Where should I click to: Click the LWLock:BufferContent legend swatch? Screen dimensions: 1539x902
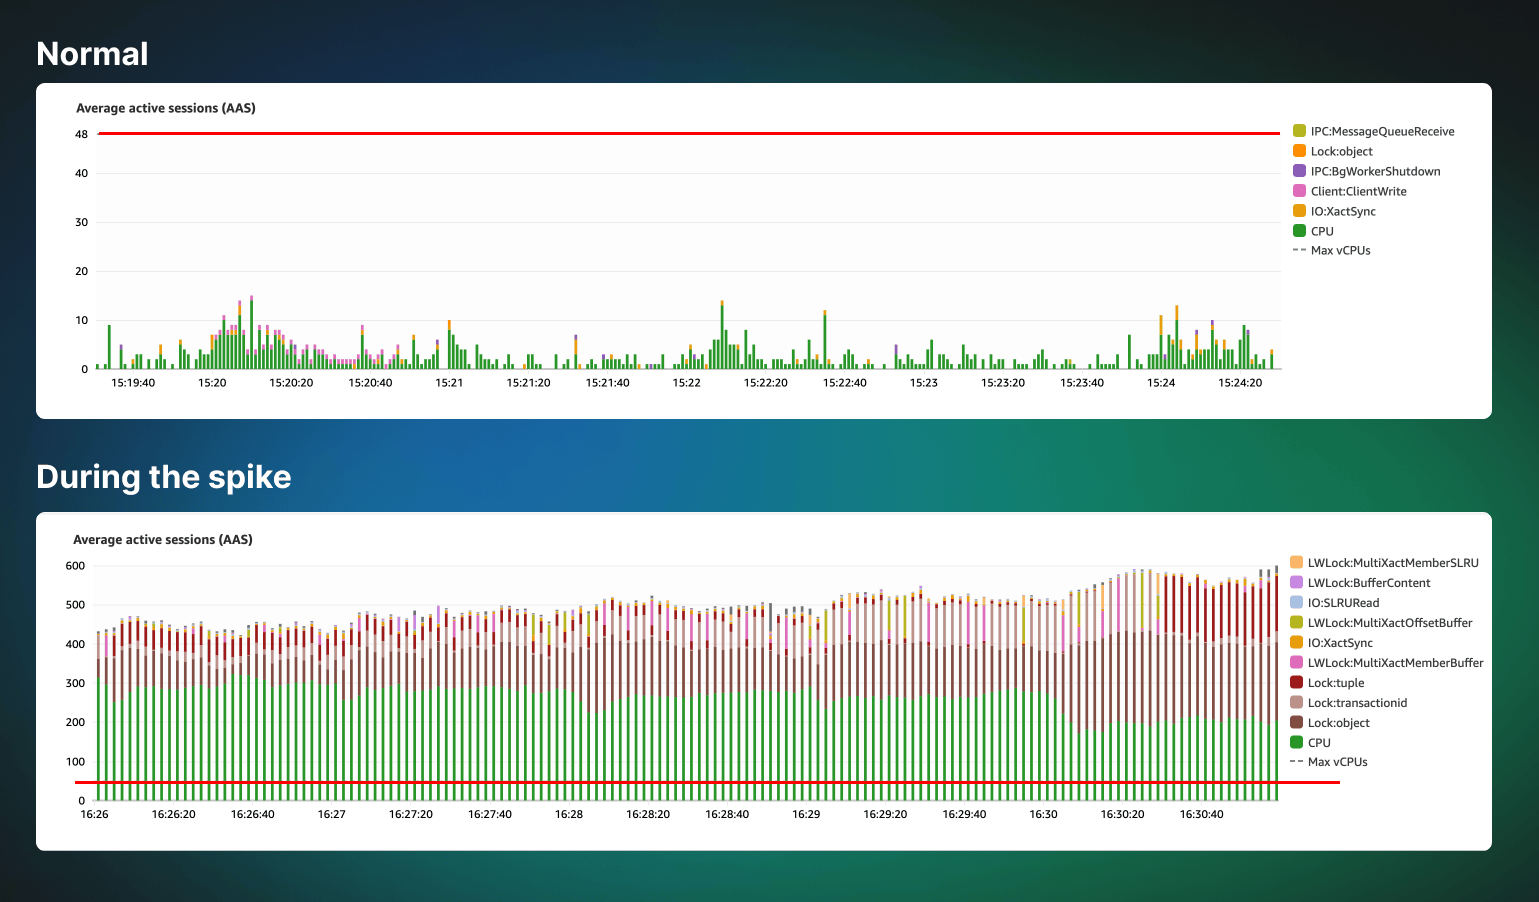(x=1296, y=583)
